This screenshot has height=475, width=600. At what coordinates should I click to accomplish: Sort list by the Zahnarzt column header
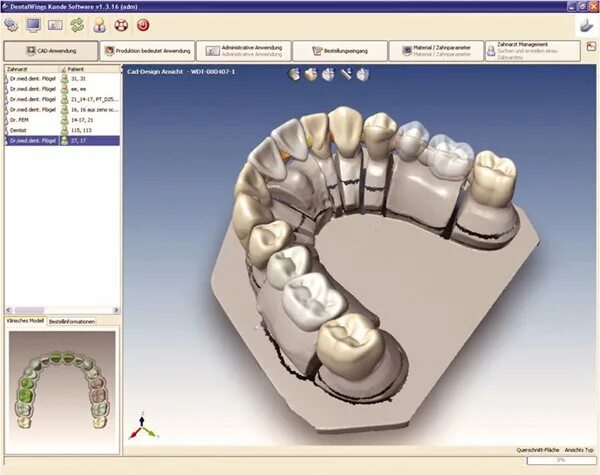32,69
